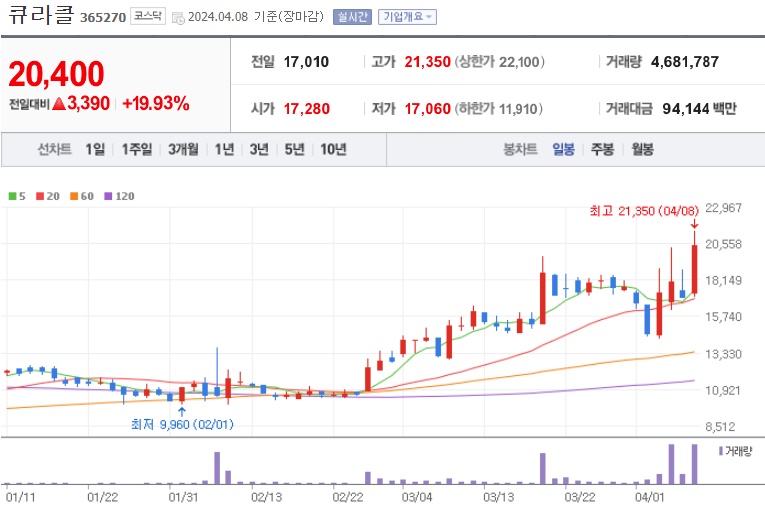This screenshot has height=507, width=765.
Task: Click the 저가 value 17,060
Action: [x=427, y=108]
